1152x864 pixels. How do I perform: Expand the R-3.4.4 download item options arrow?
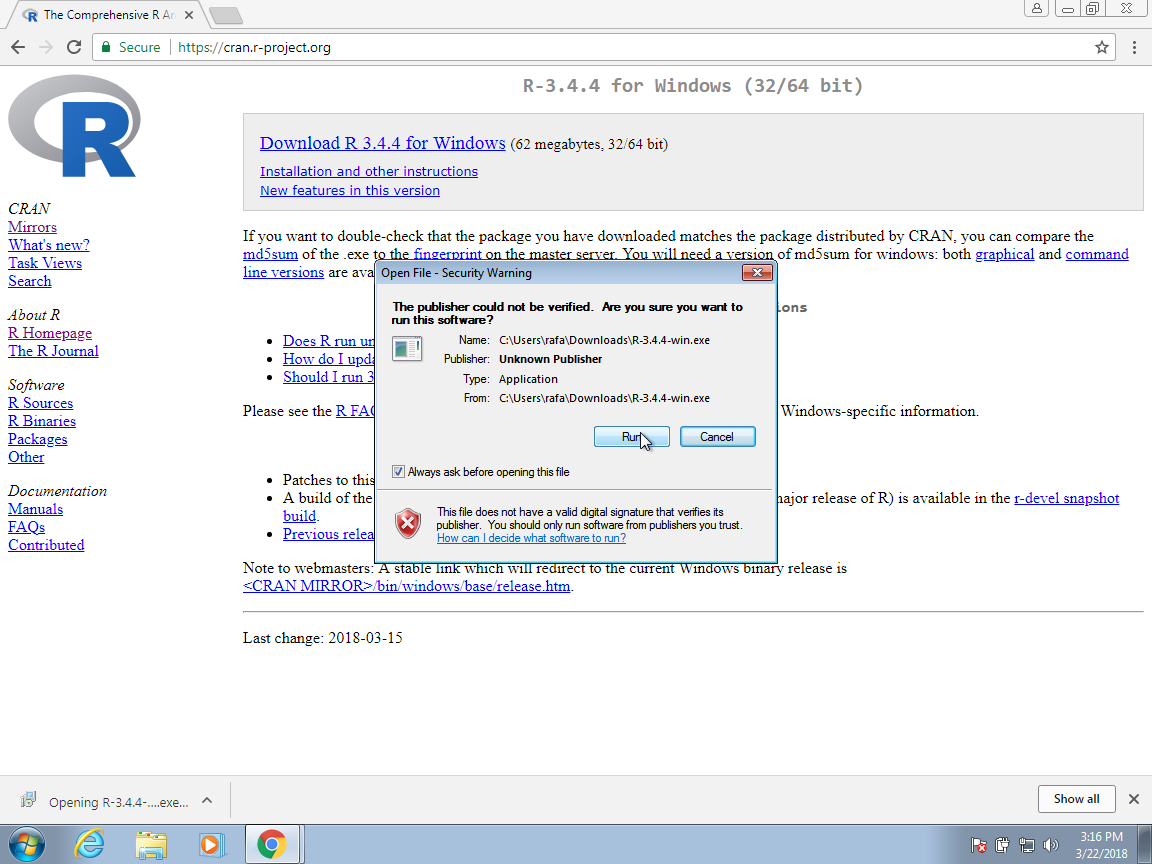click(x=207, y=800)
